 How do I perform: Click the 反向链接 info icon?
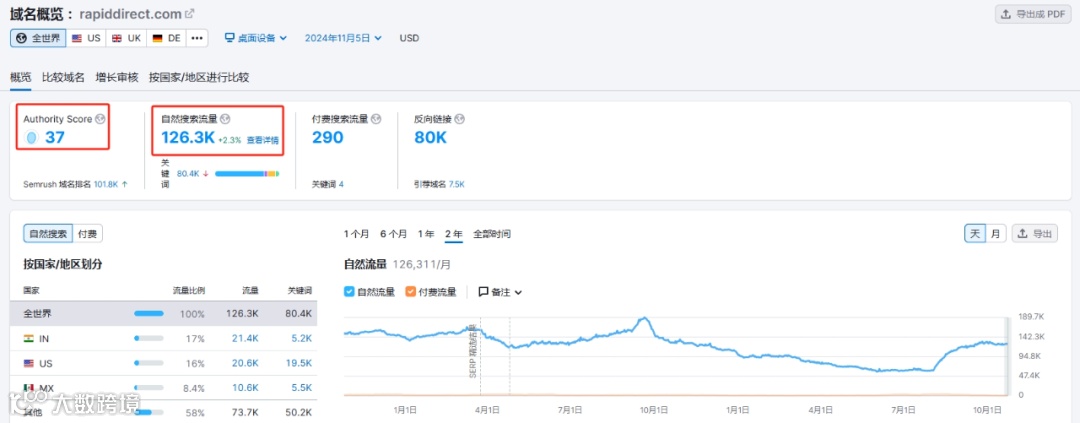[459, 119]
